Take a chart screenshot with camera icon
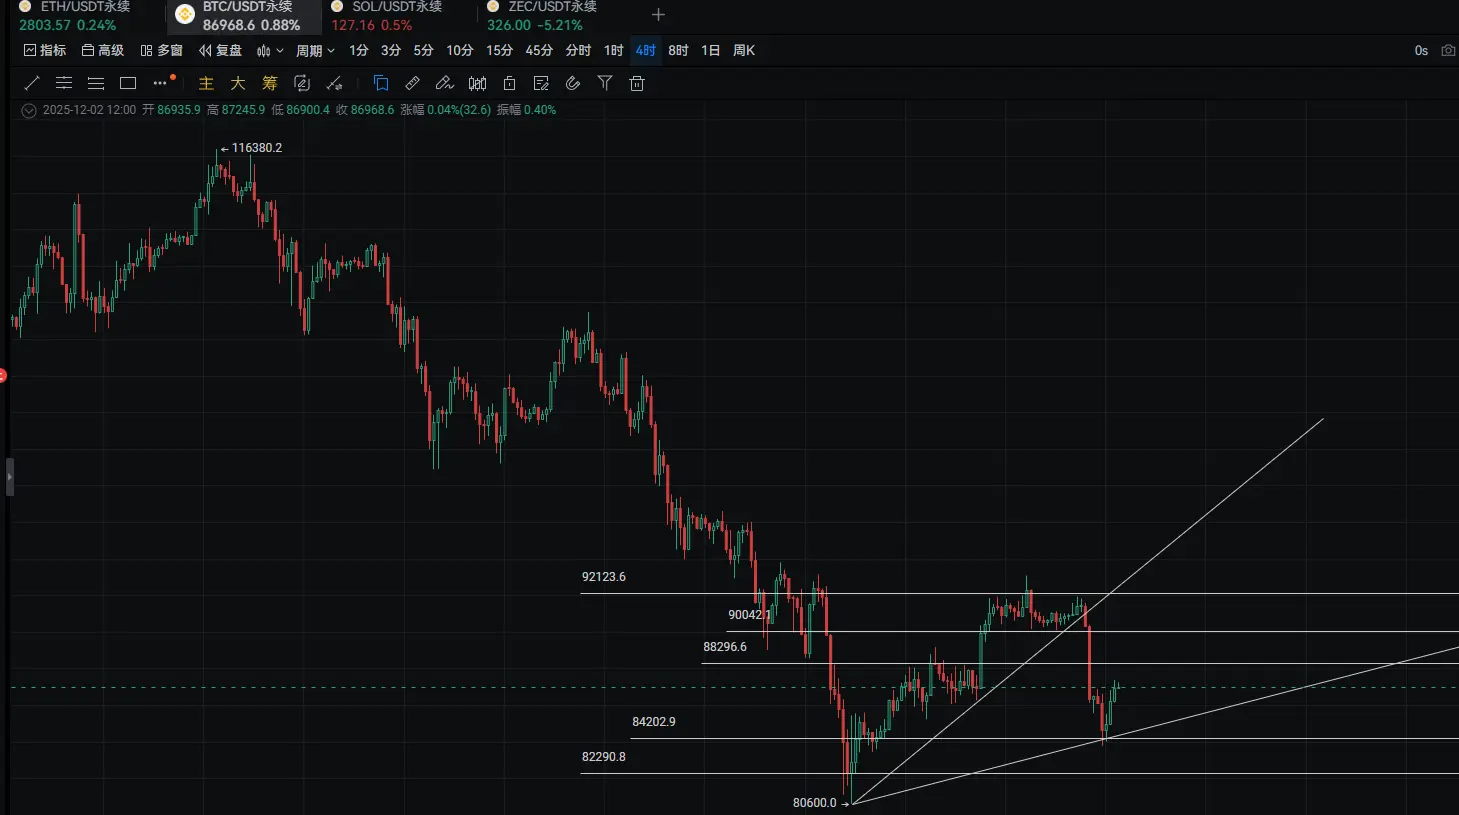This screenshot has width=1459, height=815. pos(1448,50)
